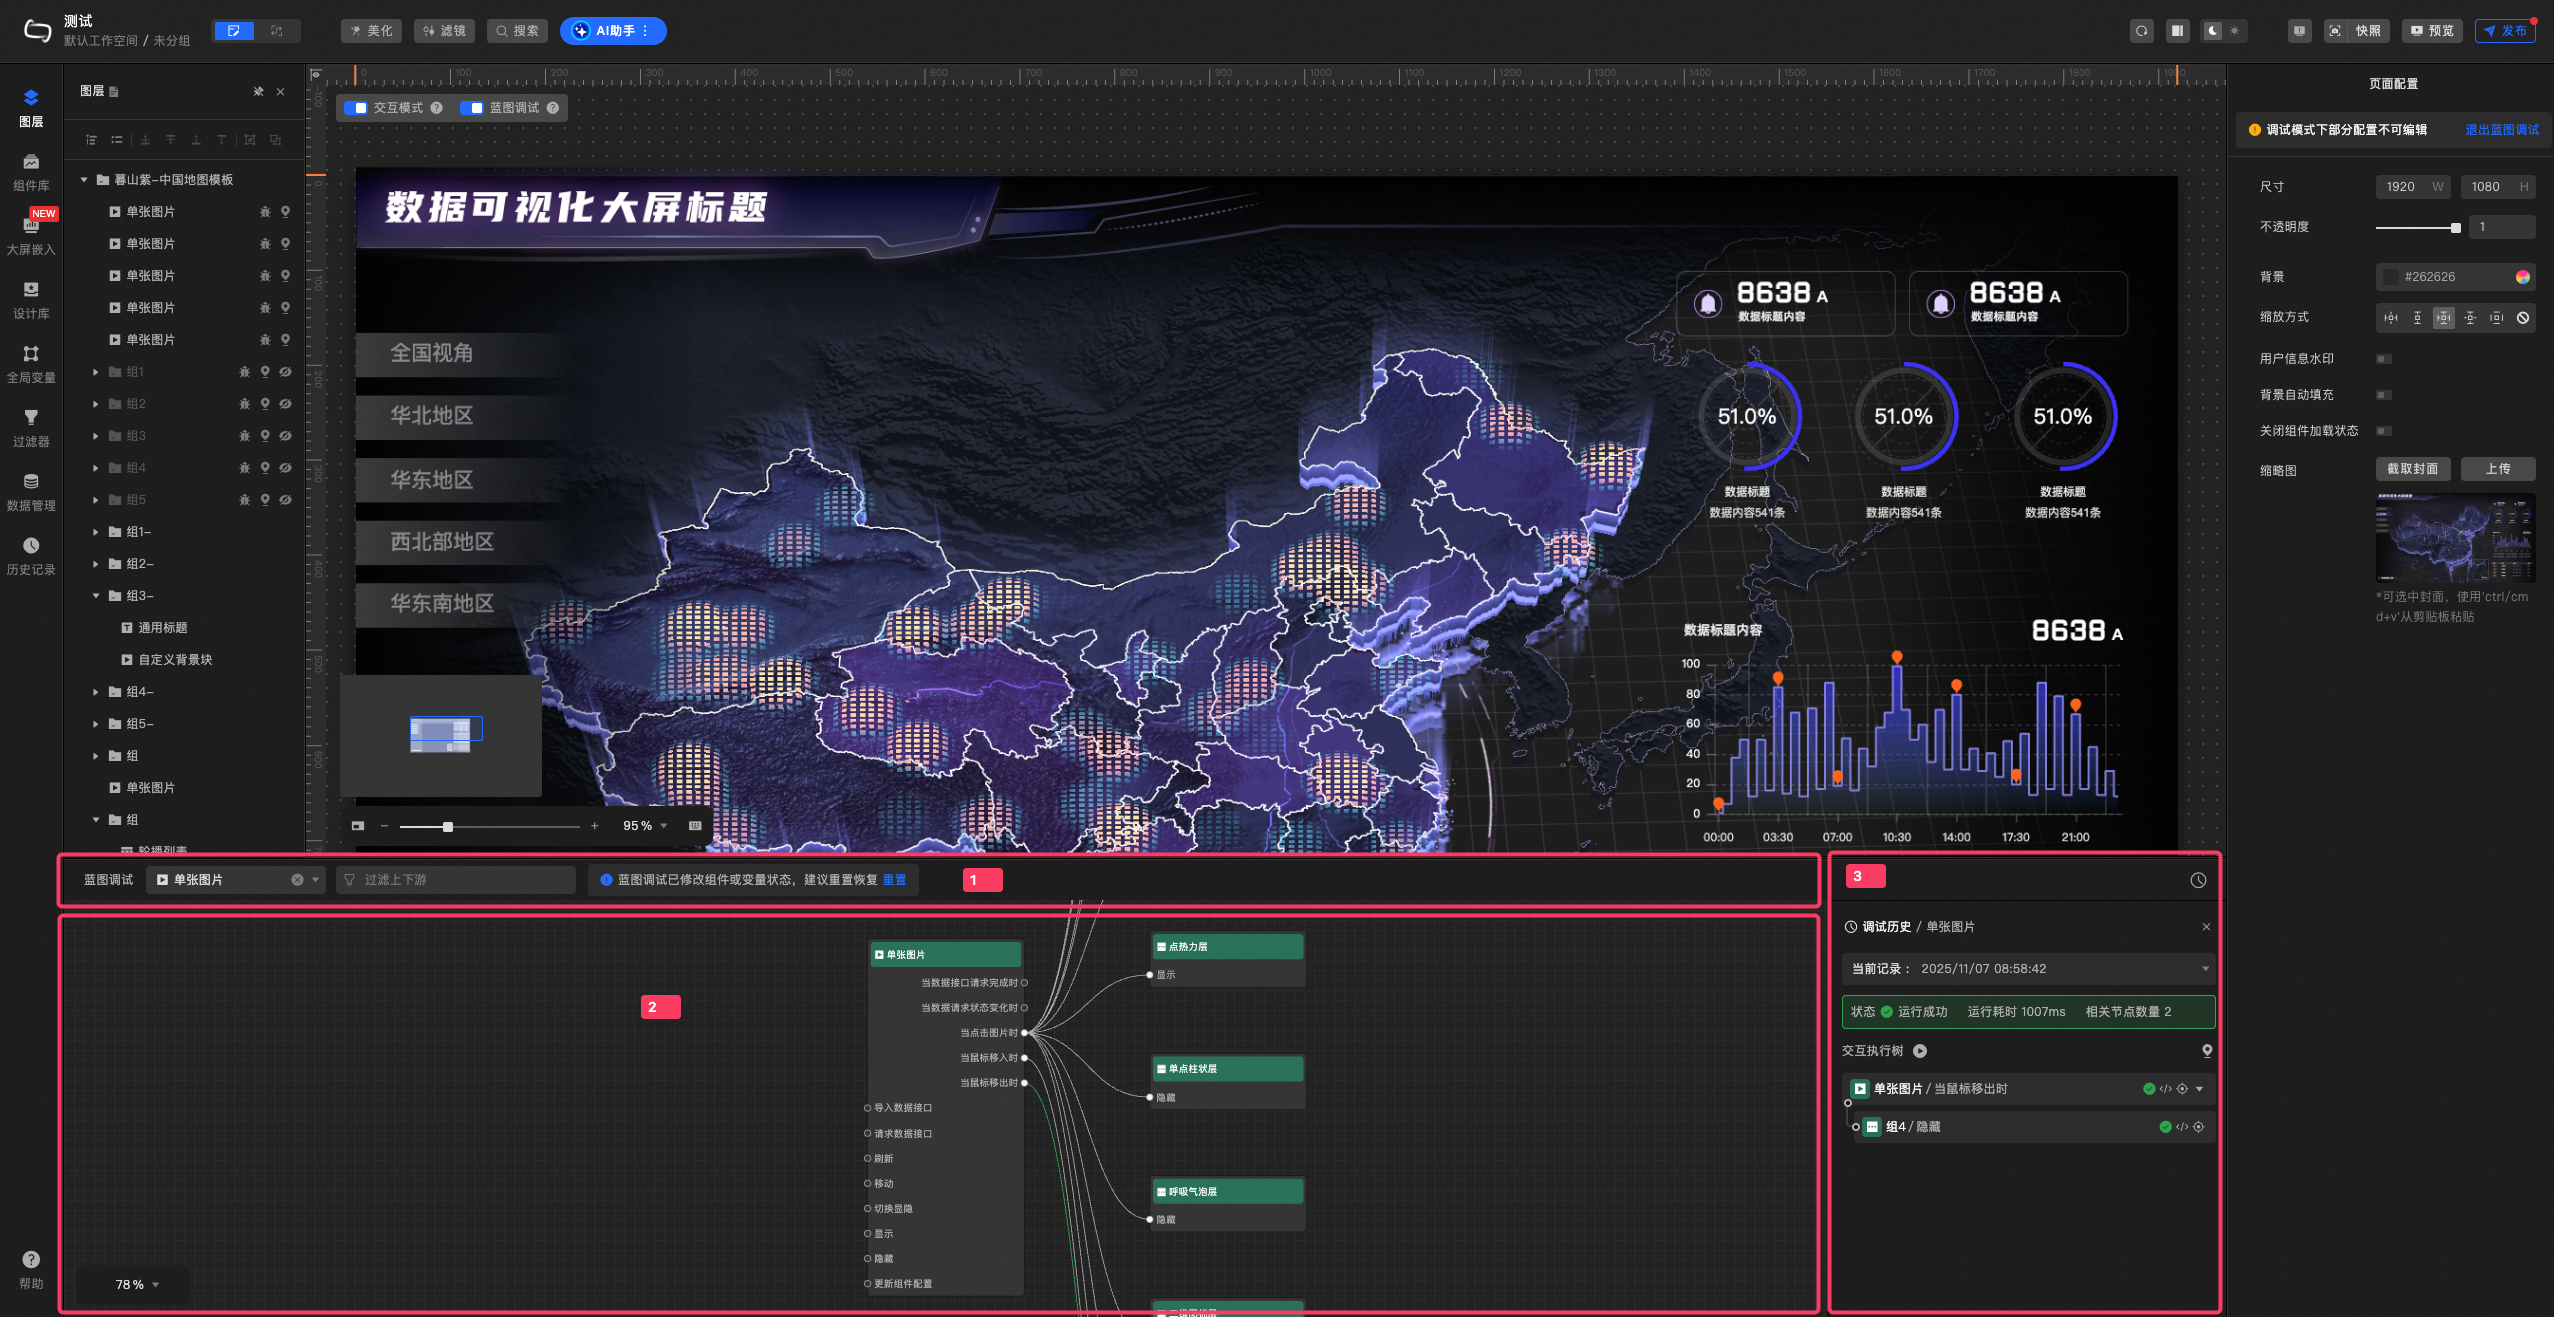
Task: Open the 过滤器 filter sidebar panel
Action: click(x=31, y=427)
